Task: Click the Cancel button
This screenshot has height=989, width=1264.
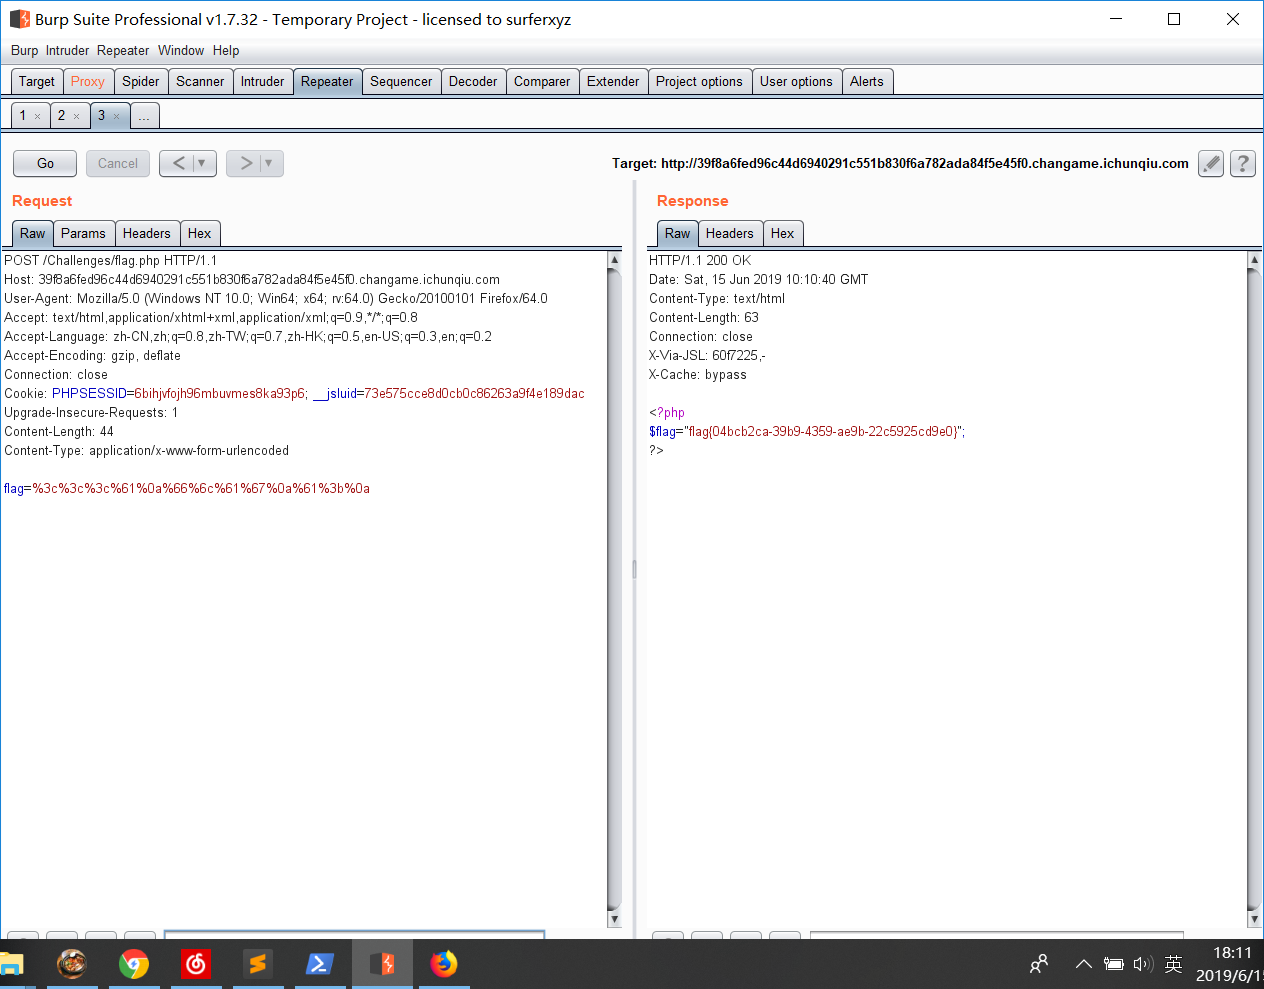Action: [118, 163]
